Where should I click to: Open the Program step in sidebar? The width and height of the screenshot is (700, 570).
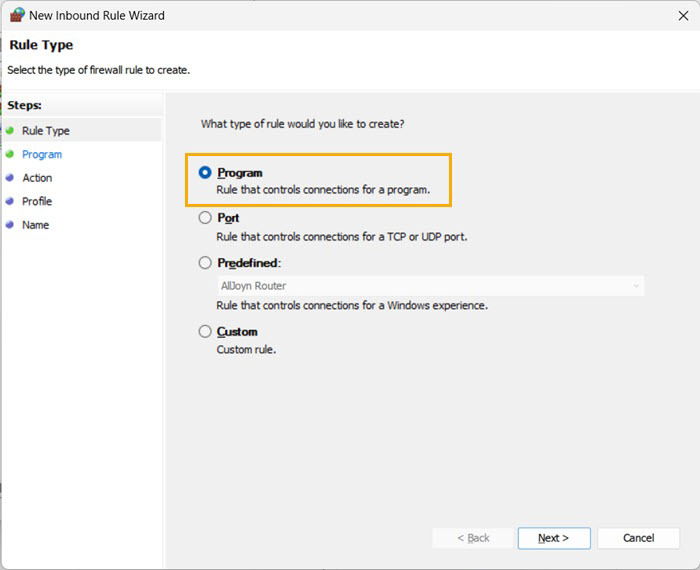tap(42, 154)
